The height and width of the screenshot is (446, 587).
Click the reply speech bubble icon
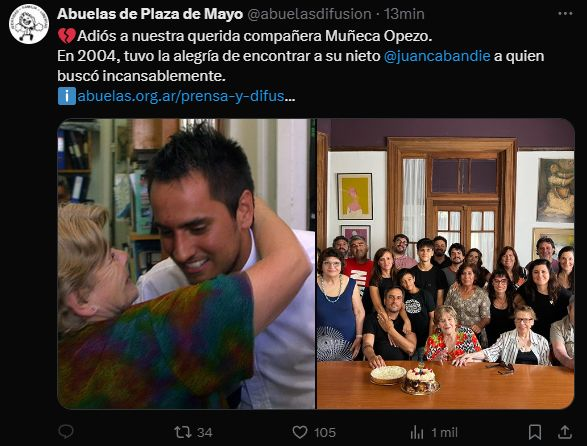coord(66,432)
